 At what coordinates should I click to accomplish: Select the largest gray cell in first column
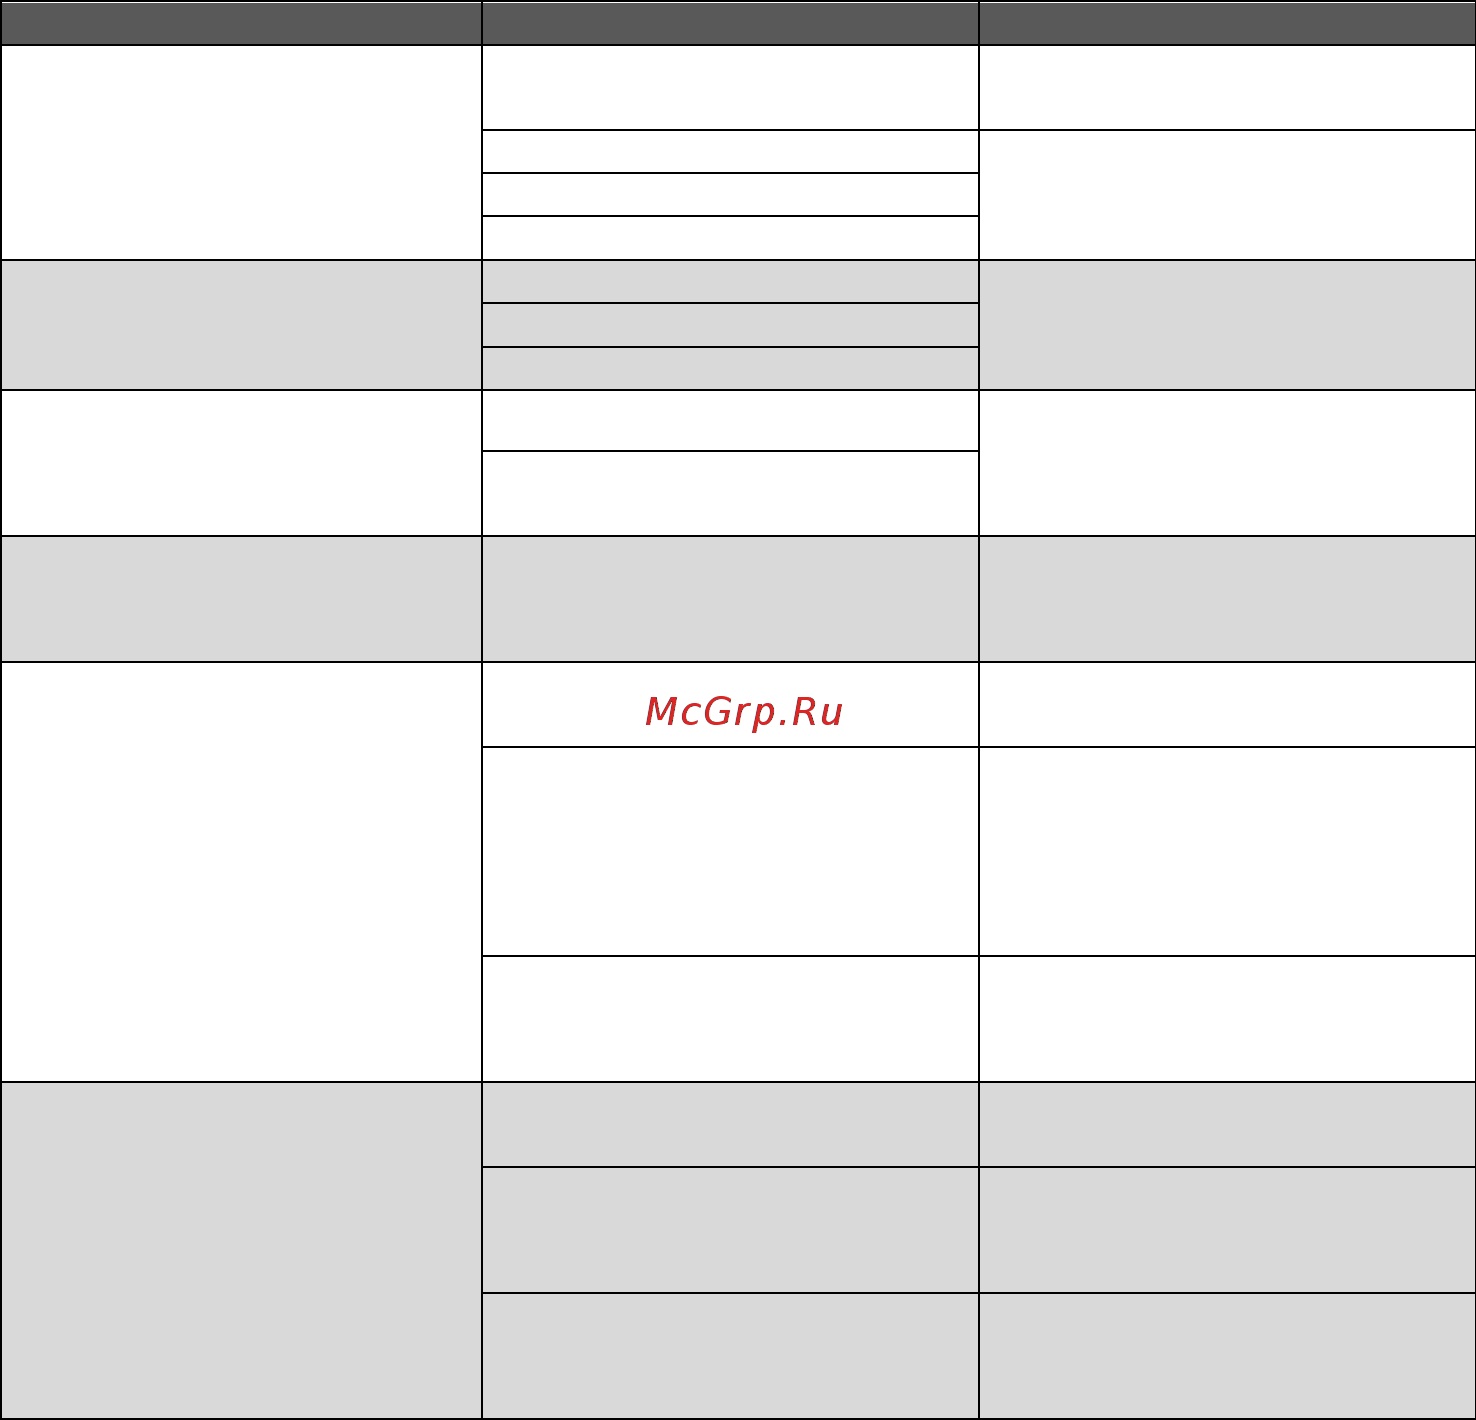point(241,1250)
